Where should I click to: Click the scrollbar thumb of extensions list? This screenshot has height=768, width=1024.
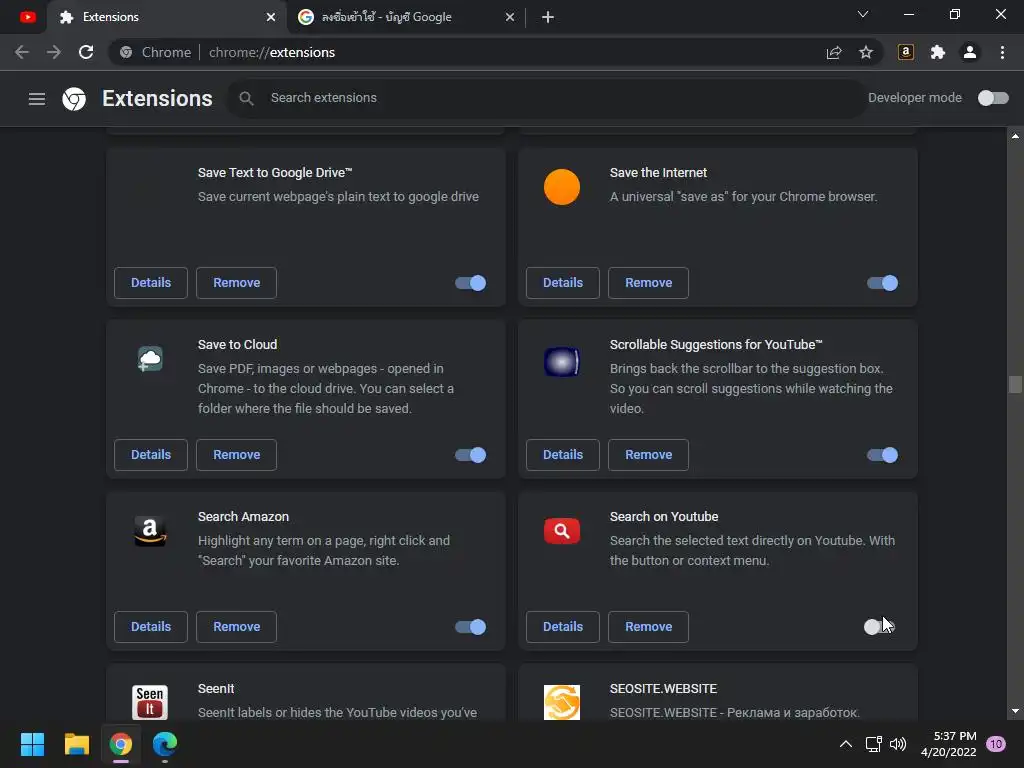(x=1015, y=384)
